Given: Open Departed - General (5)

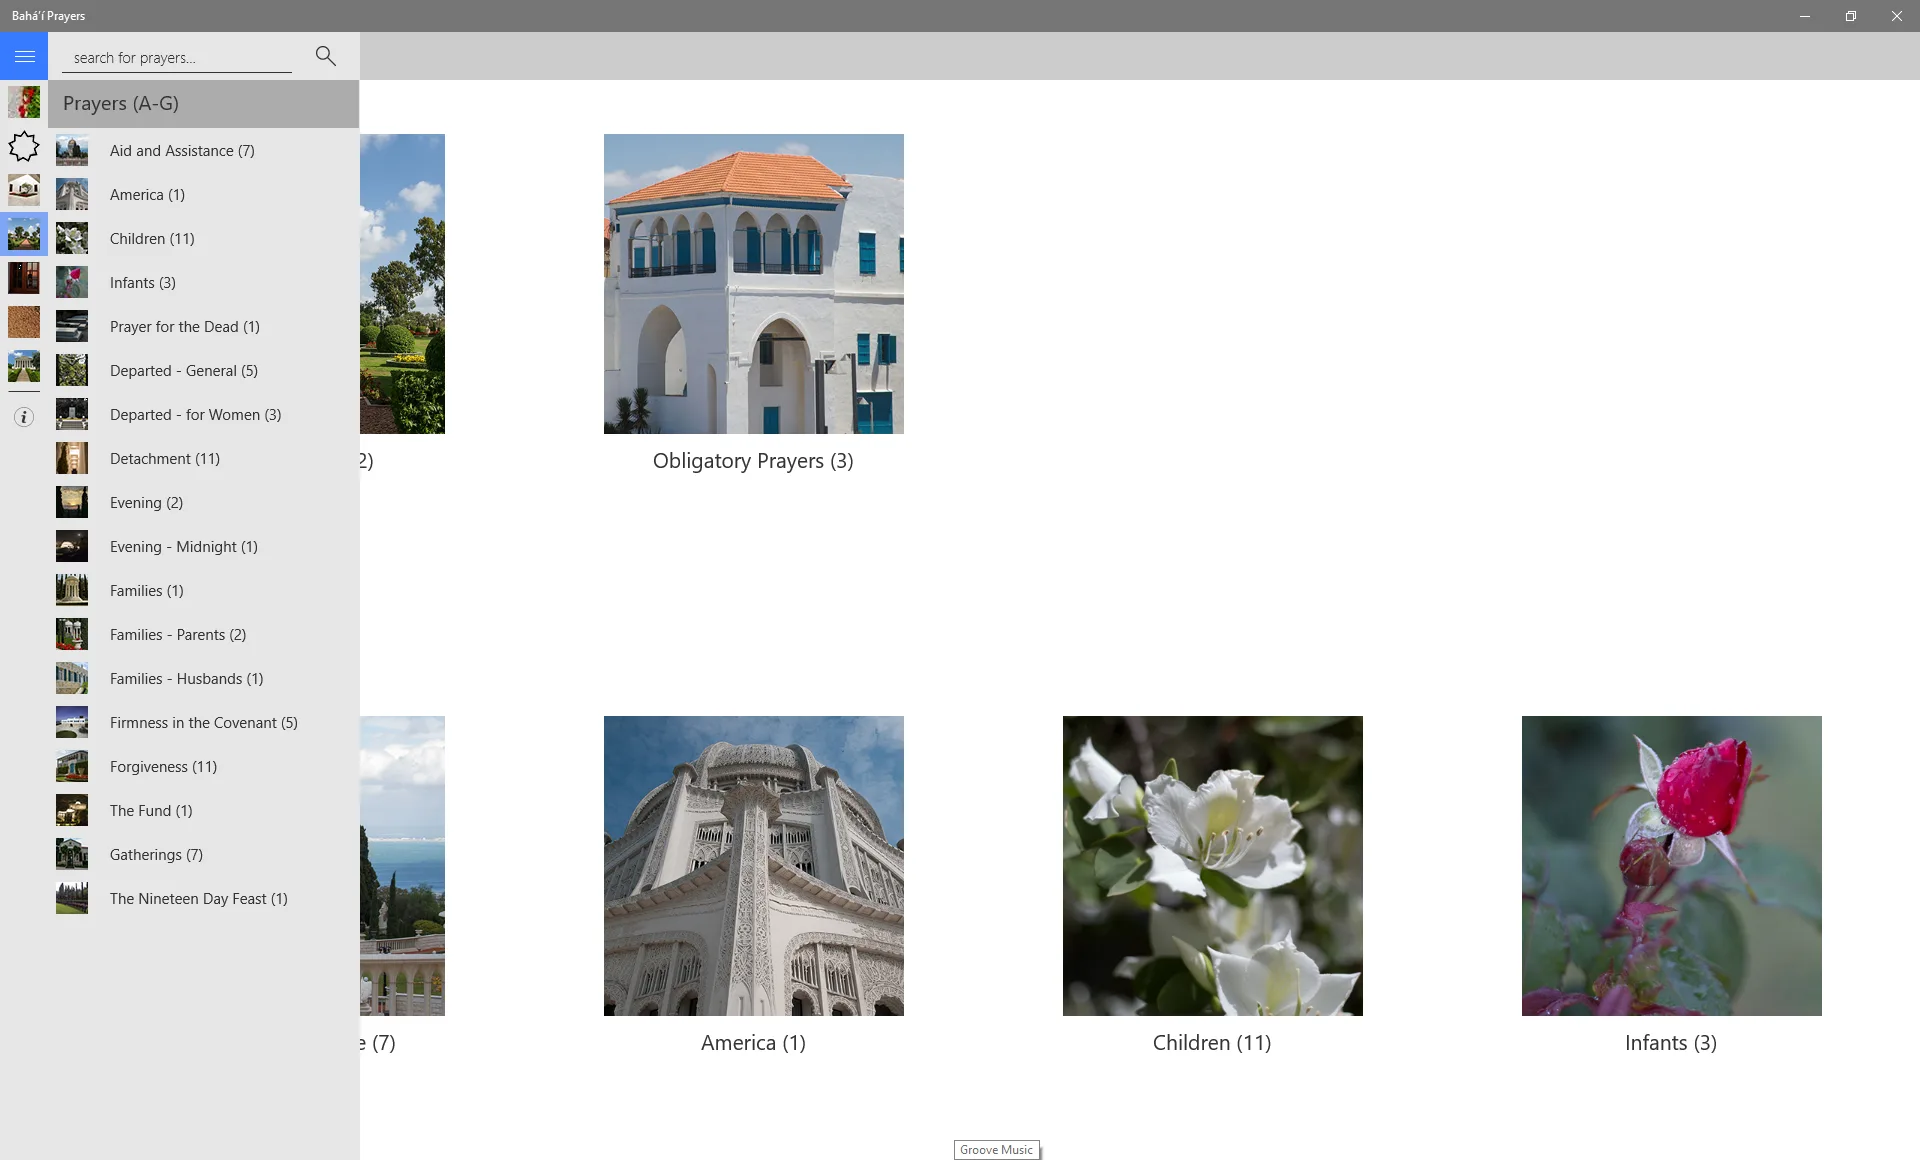Looking at the screenshot, I should [x=204, y=370].
